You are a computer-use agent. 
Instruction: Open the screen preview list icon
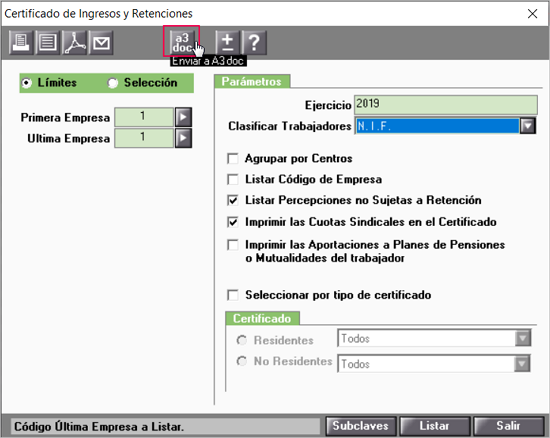pyautogui.click(x=47, y=42)
